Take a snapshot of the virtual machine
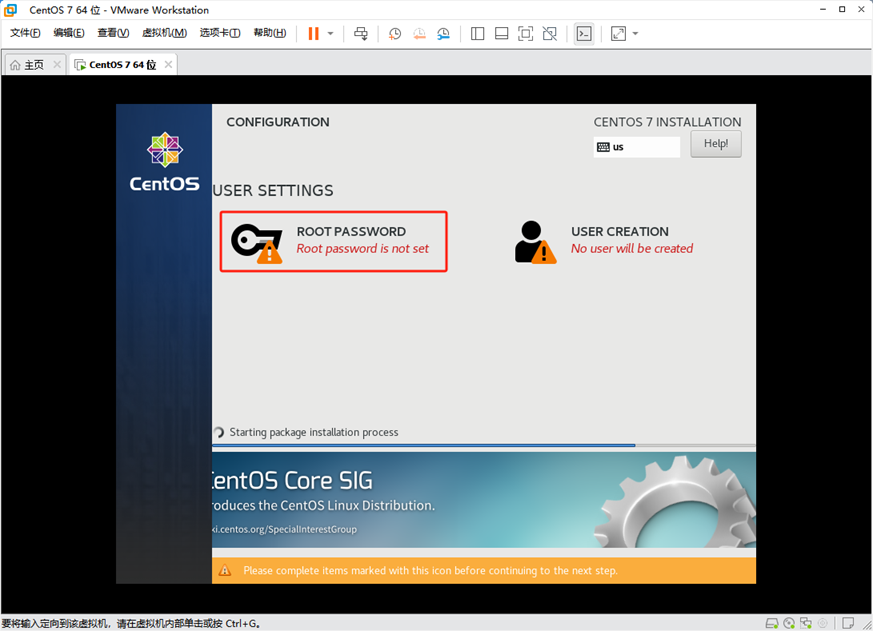Image resolution: width=873 pixels, height=631 pixels. pyautogui.click(x=395, y=33)
